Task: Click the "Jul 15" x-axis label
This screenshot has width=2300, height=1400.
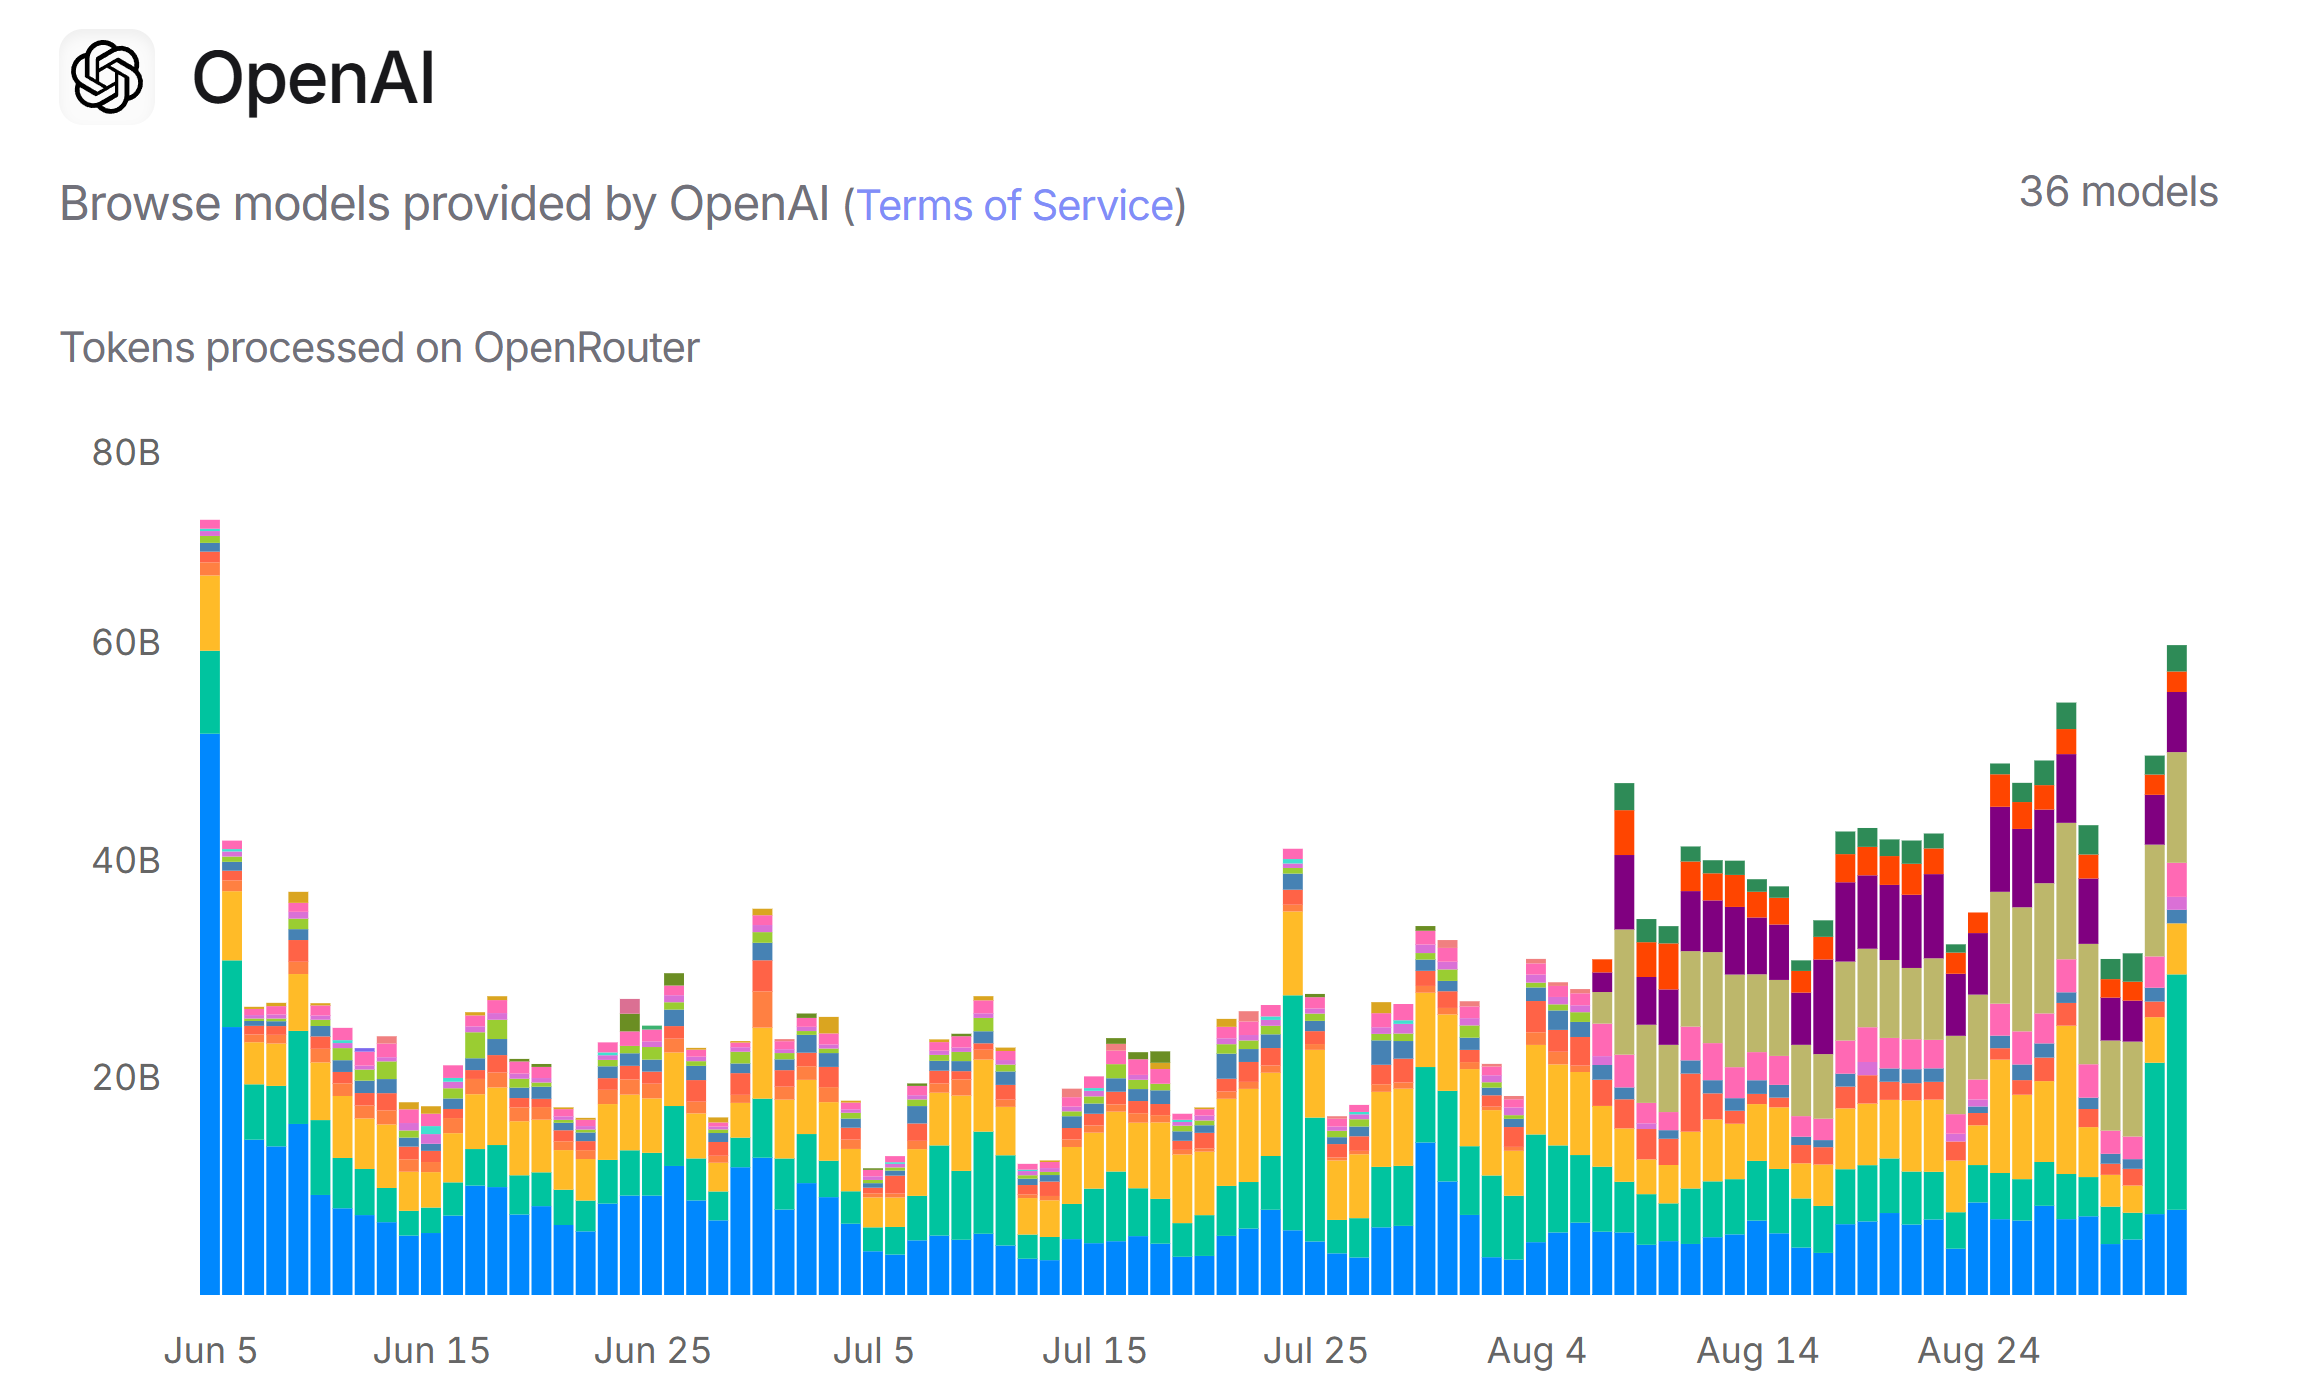Action: [x=1094, y=1351]
